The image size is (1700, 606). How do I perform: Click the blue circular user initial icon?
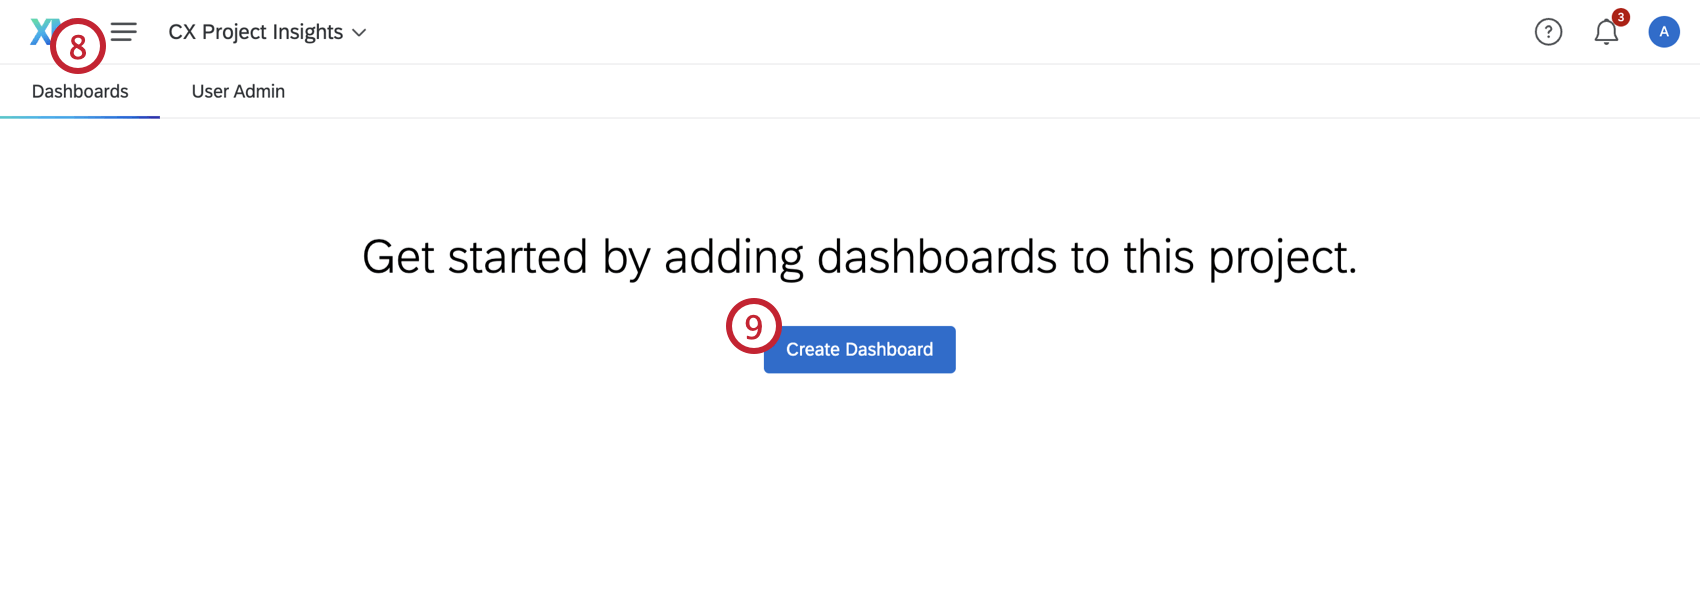click(x=1664, y=31)
